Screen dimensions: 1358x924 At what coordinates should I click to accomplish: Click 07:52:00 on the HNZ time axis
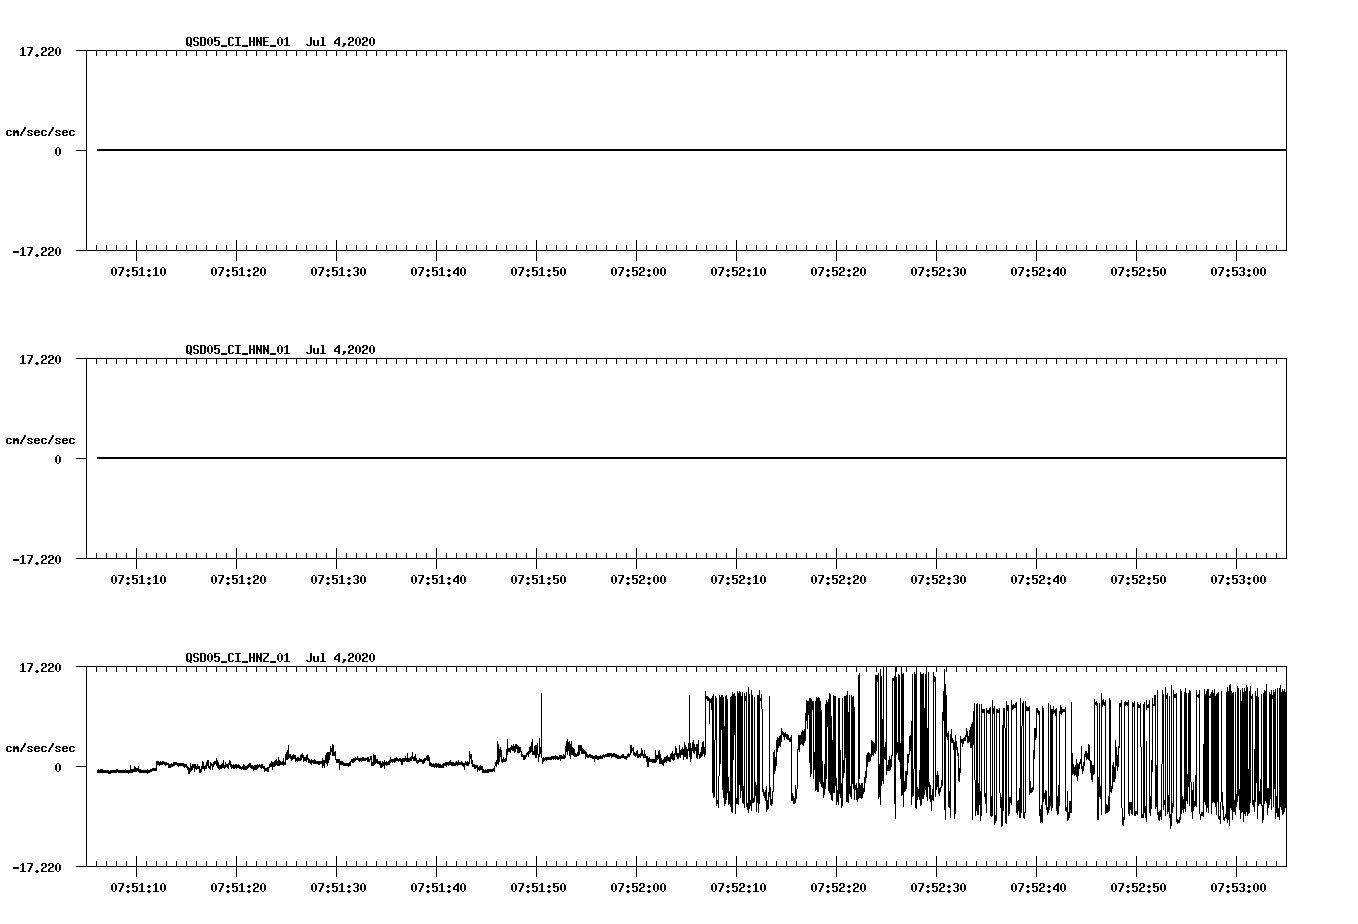click(638, 887)
